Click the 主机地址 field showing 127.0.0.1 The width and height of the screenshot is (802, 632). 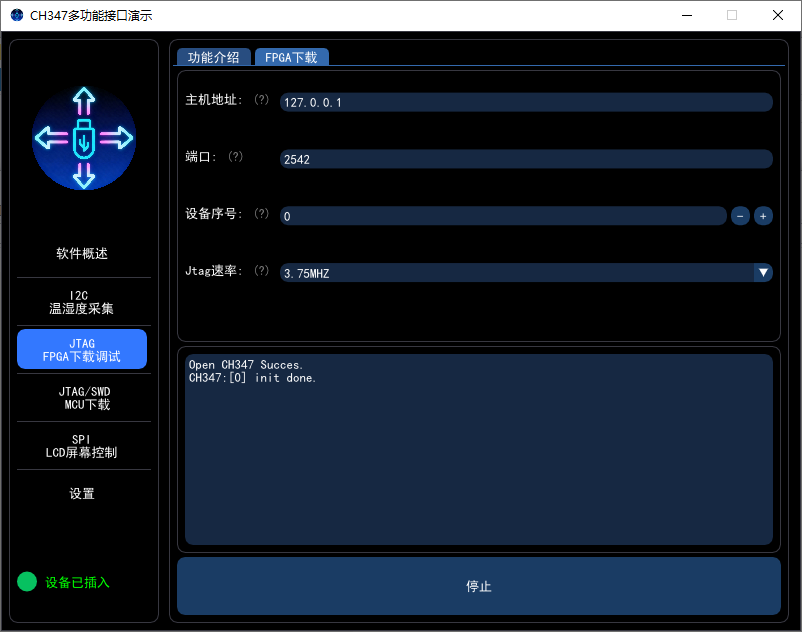pyautogui.click(x=526, y=102)
